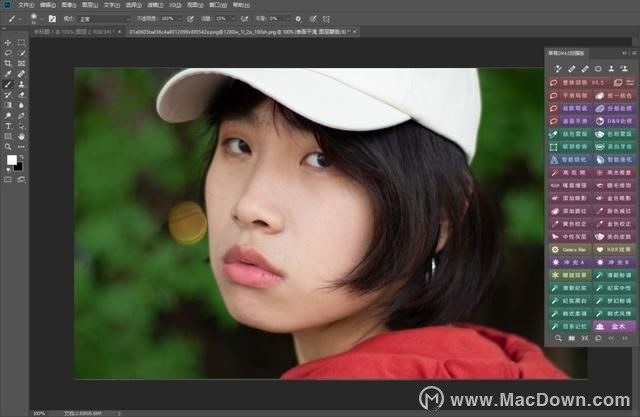Open the flow 15% slider arrow

pyautogui.click(x=233, y=19)
